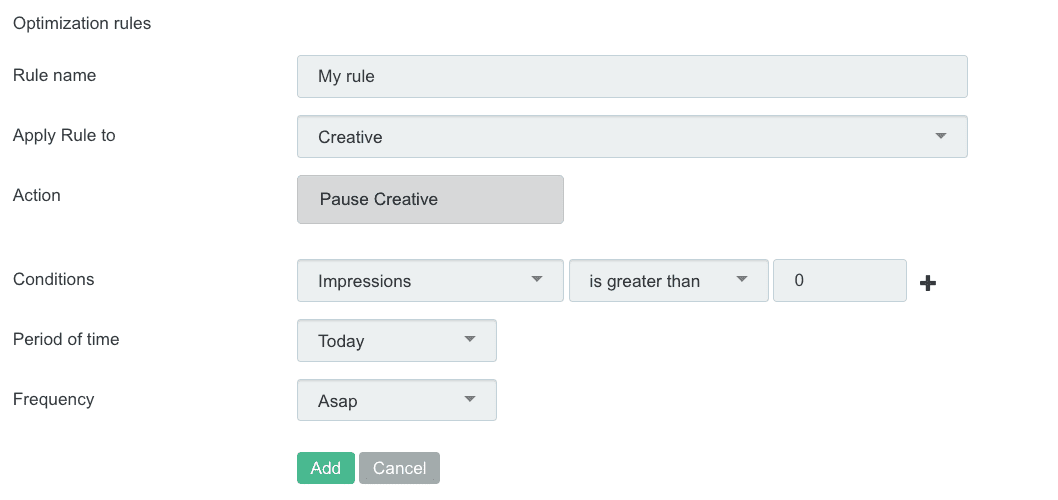Click the arrow icon on Impressions dropdown

click(x=536, y=280)
